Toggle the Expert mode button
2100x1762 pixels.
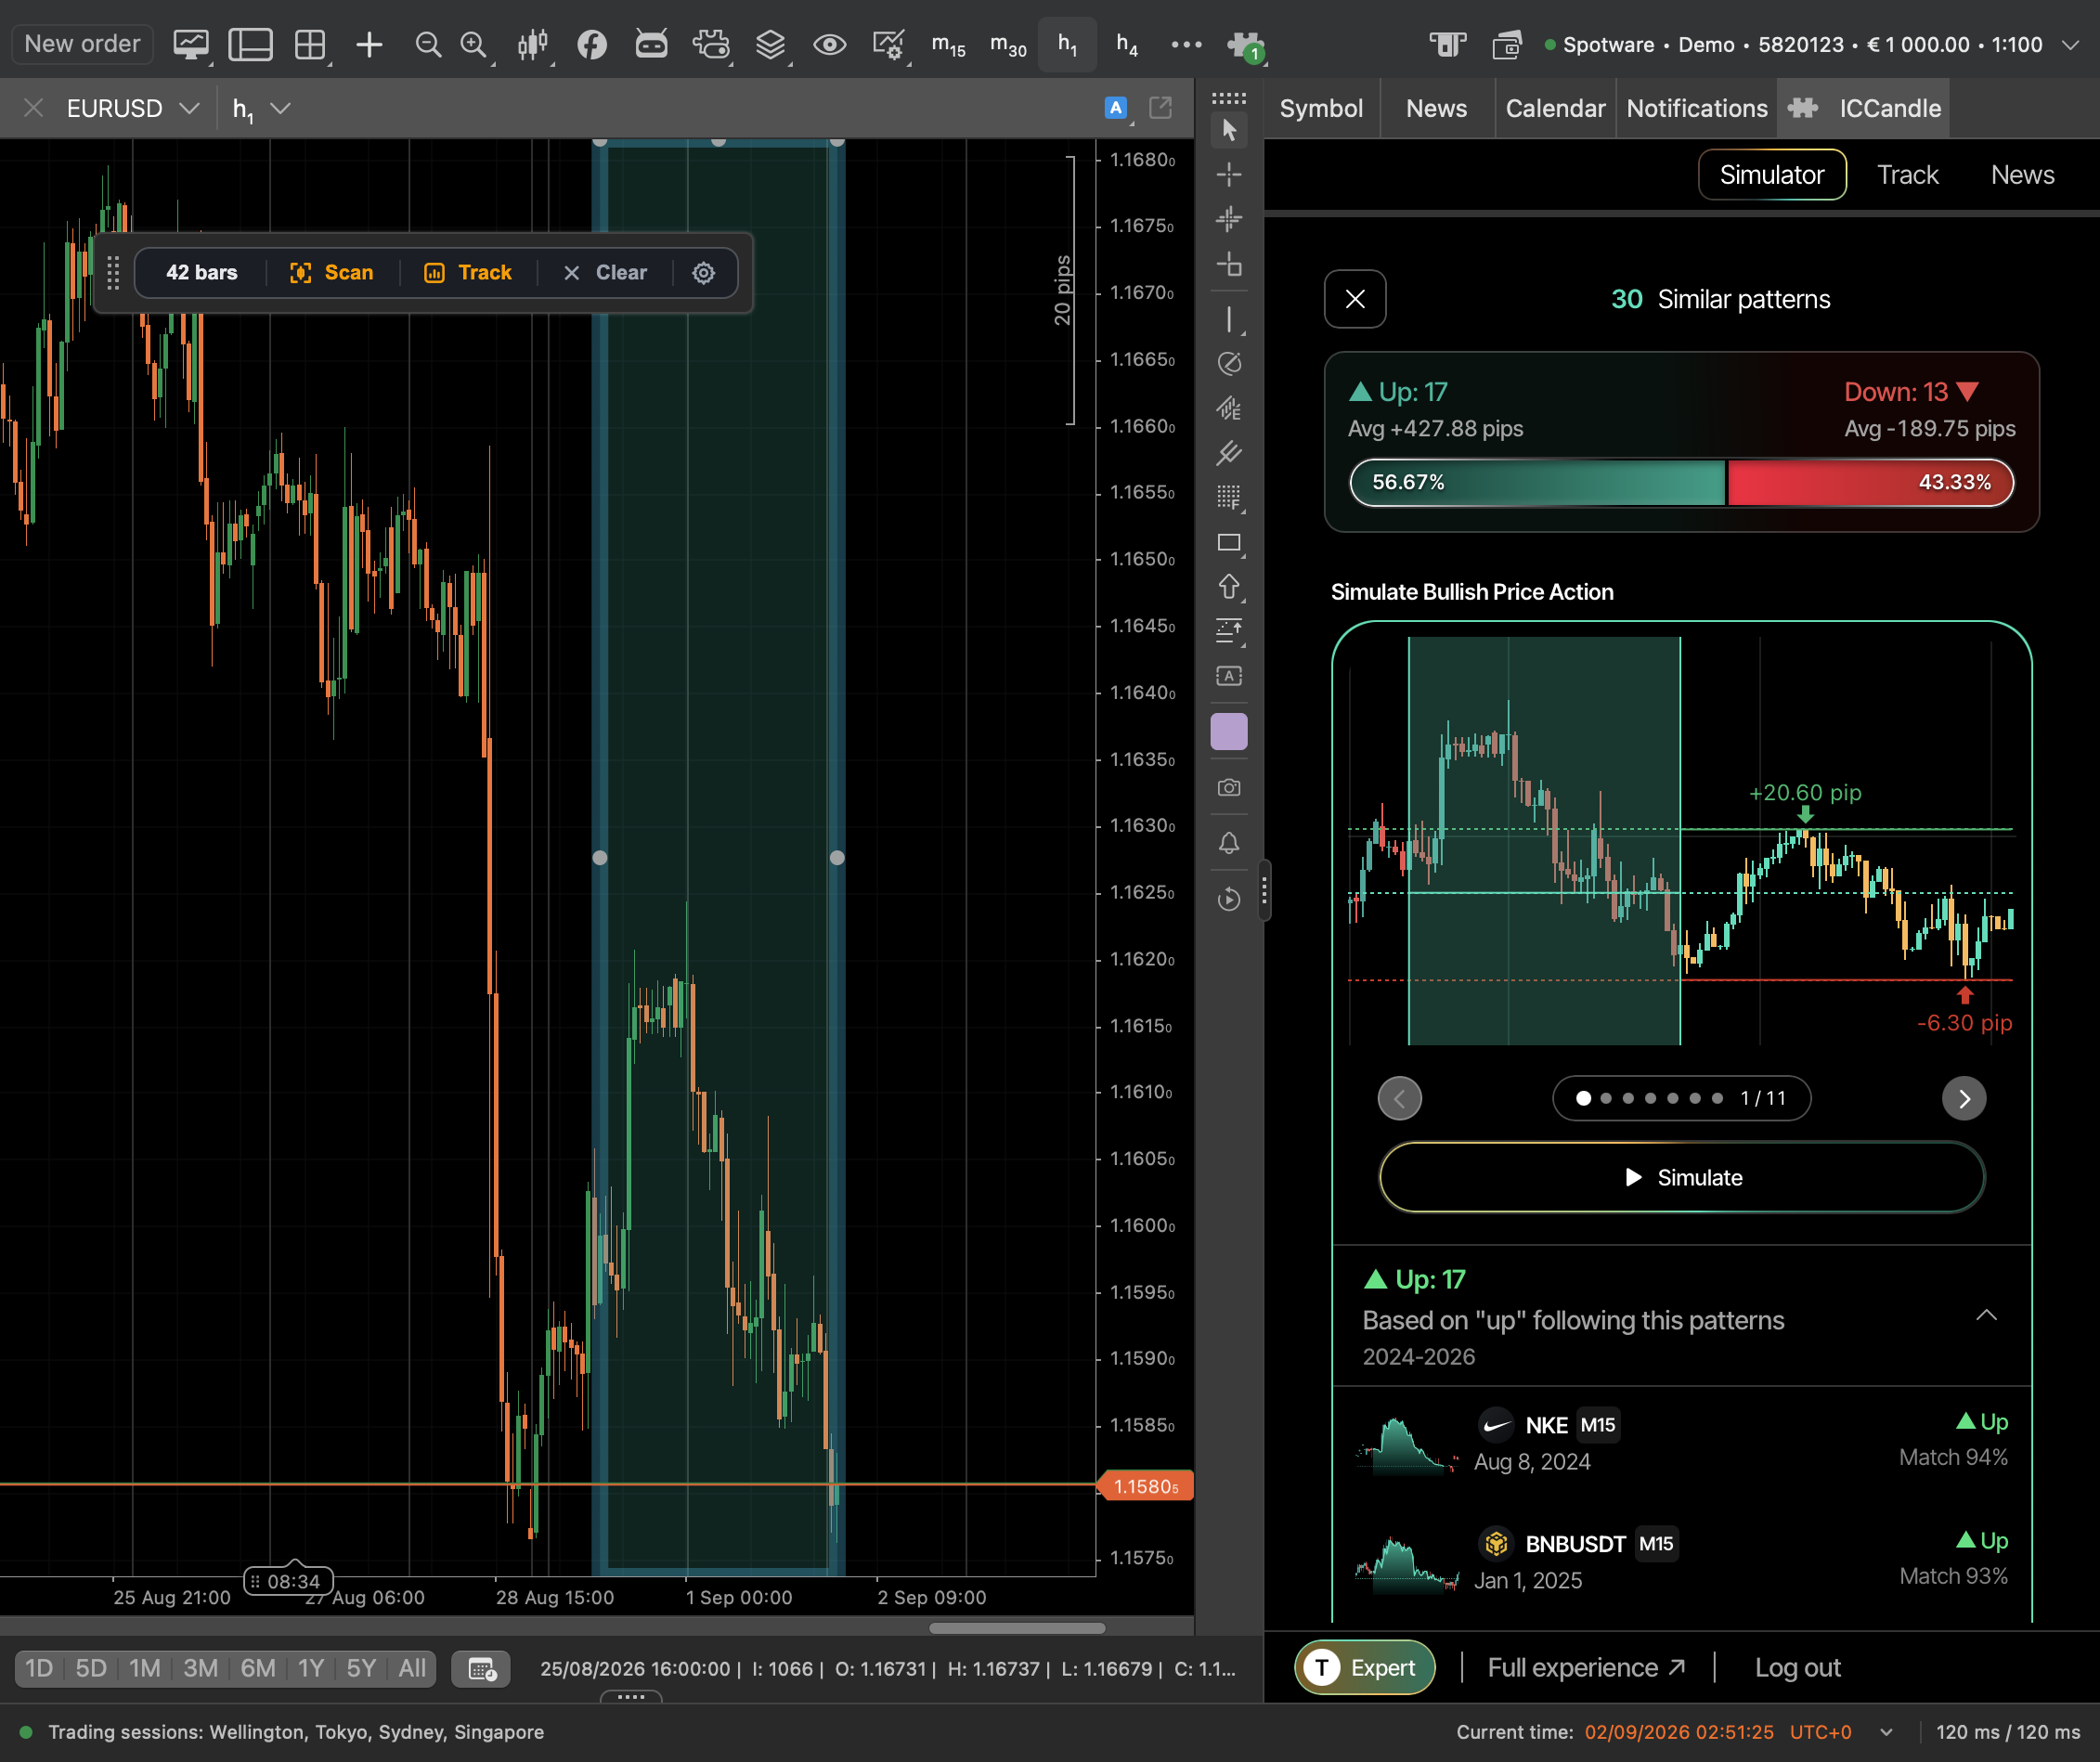(x=1364, y=1667)
